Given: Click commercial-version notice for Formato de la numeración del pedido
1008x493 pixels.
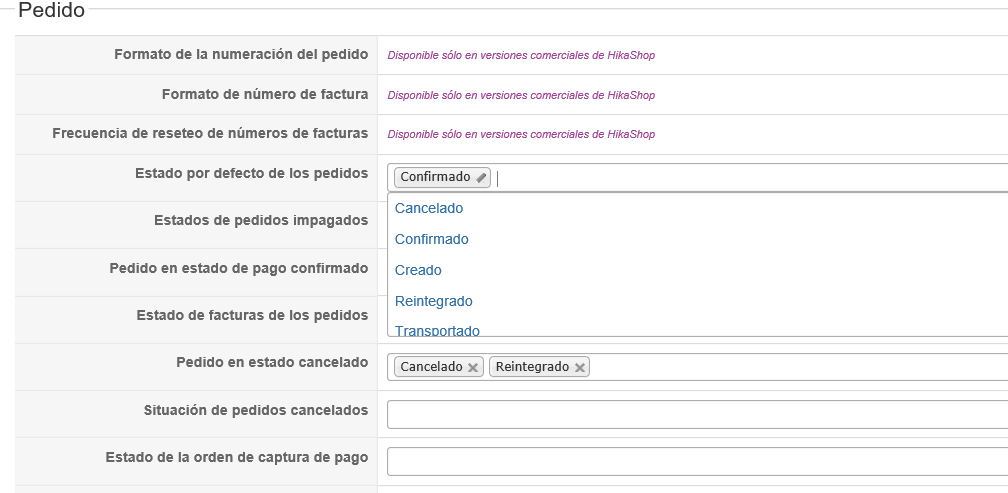Looking at the screenshot, I should click(521, 55).
